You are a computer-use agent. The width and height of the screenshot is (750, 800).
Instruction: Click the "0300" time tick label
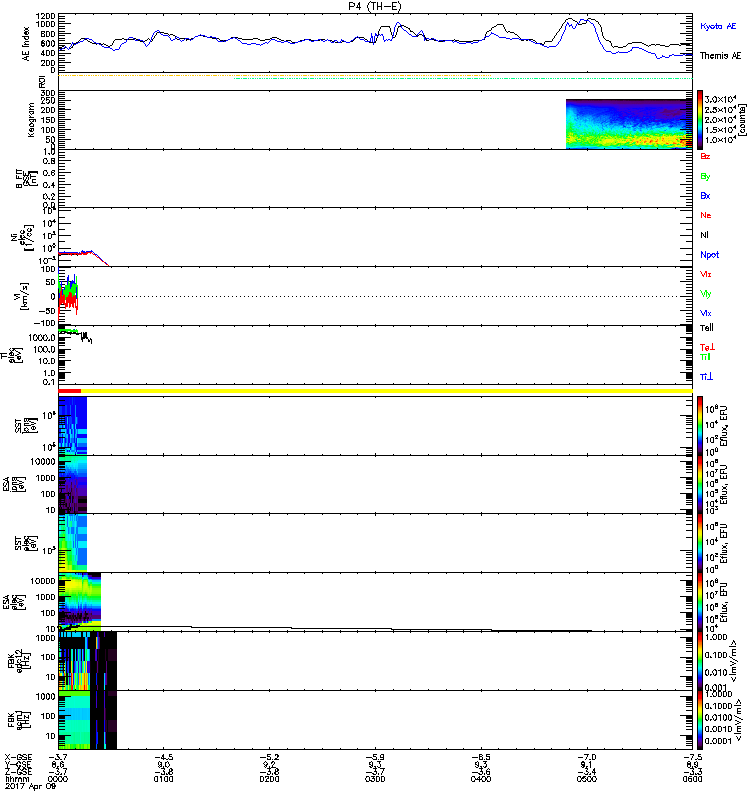pyautogui.click(x=375, y=779)
